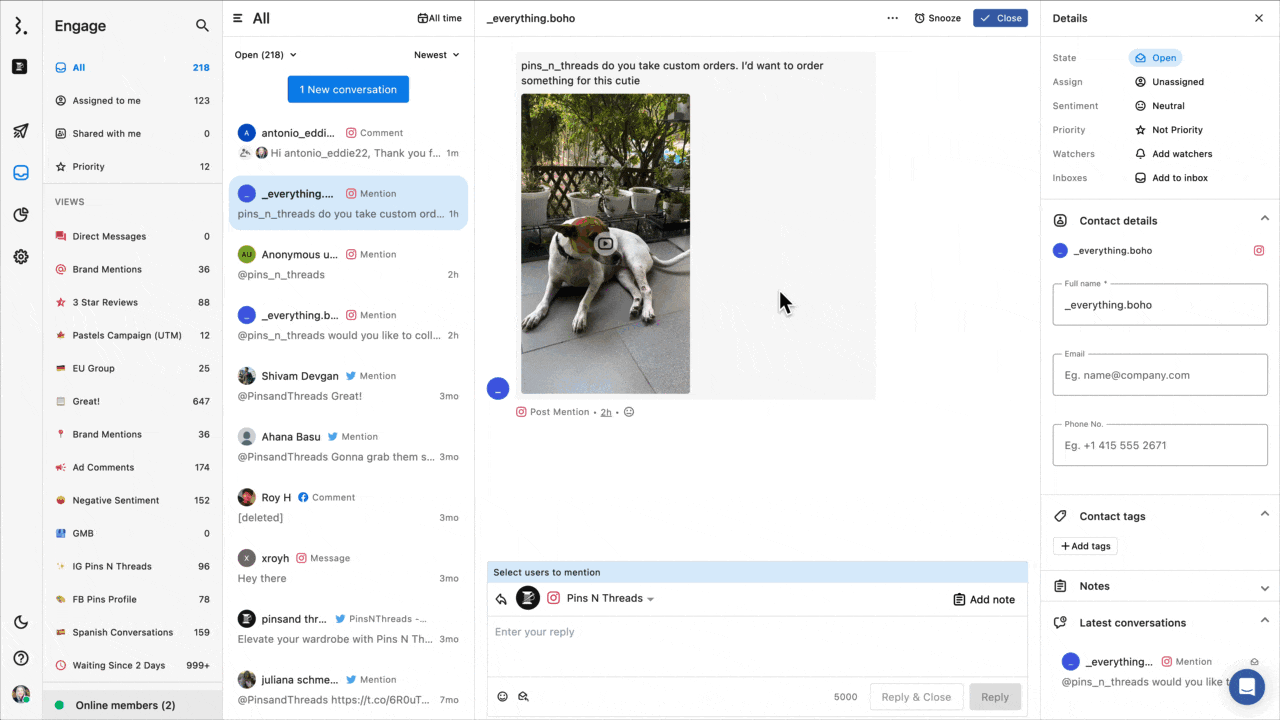Collapse the Contact details section
The width and height of the screenshot is (1280, 720).
(1264, 219)
